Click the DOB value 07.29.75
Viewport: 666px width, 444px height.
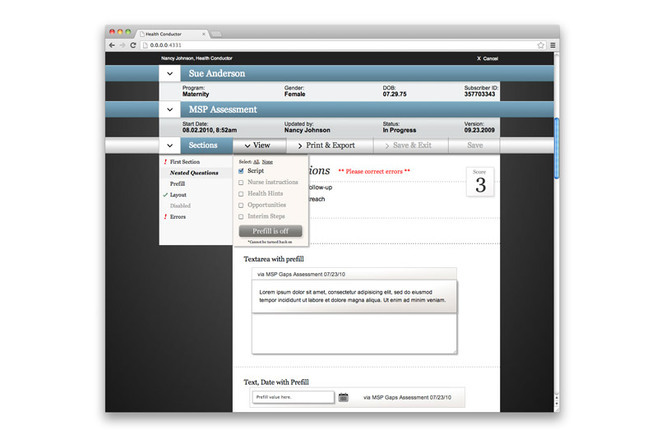click(395, 94)
